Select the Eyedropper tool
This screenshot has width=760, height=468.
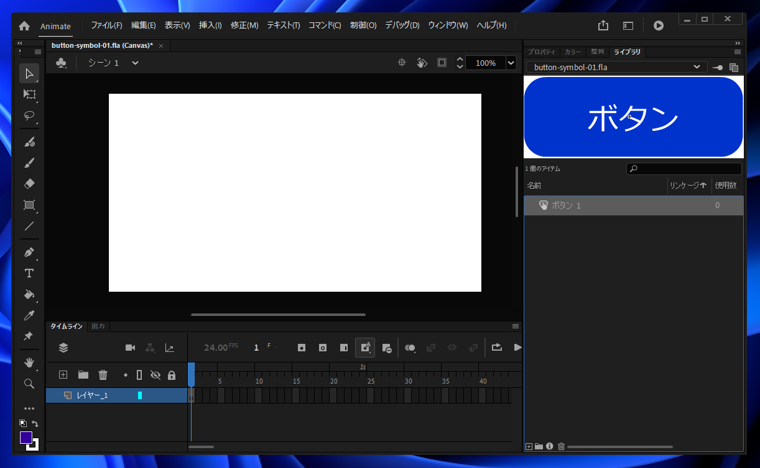[29, 315]
